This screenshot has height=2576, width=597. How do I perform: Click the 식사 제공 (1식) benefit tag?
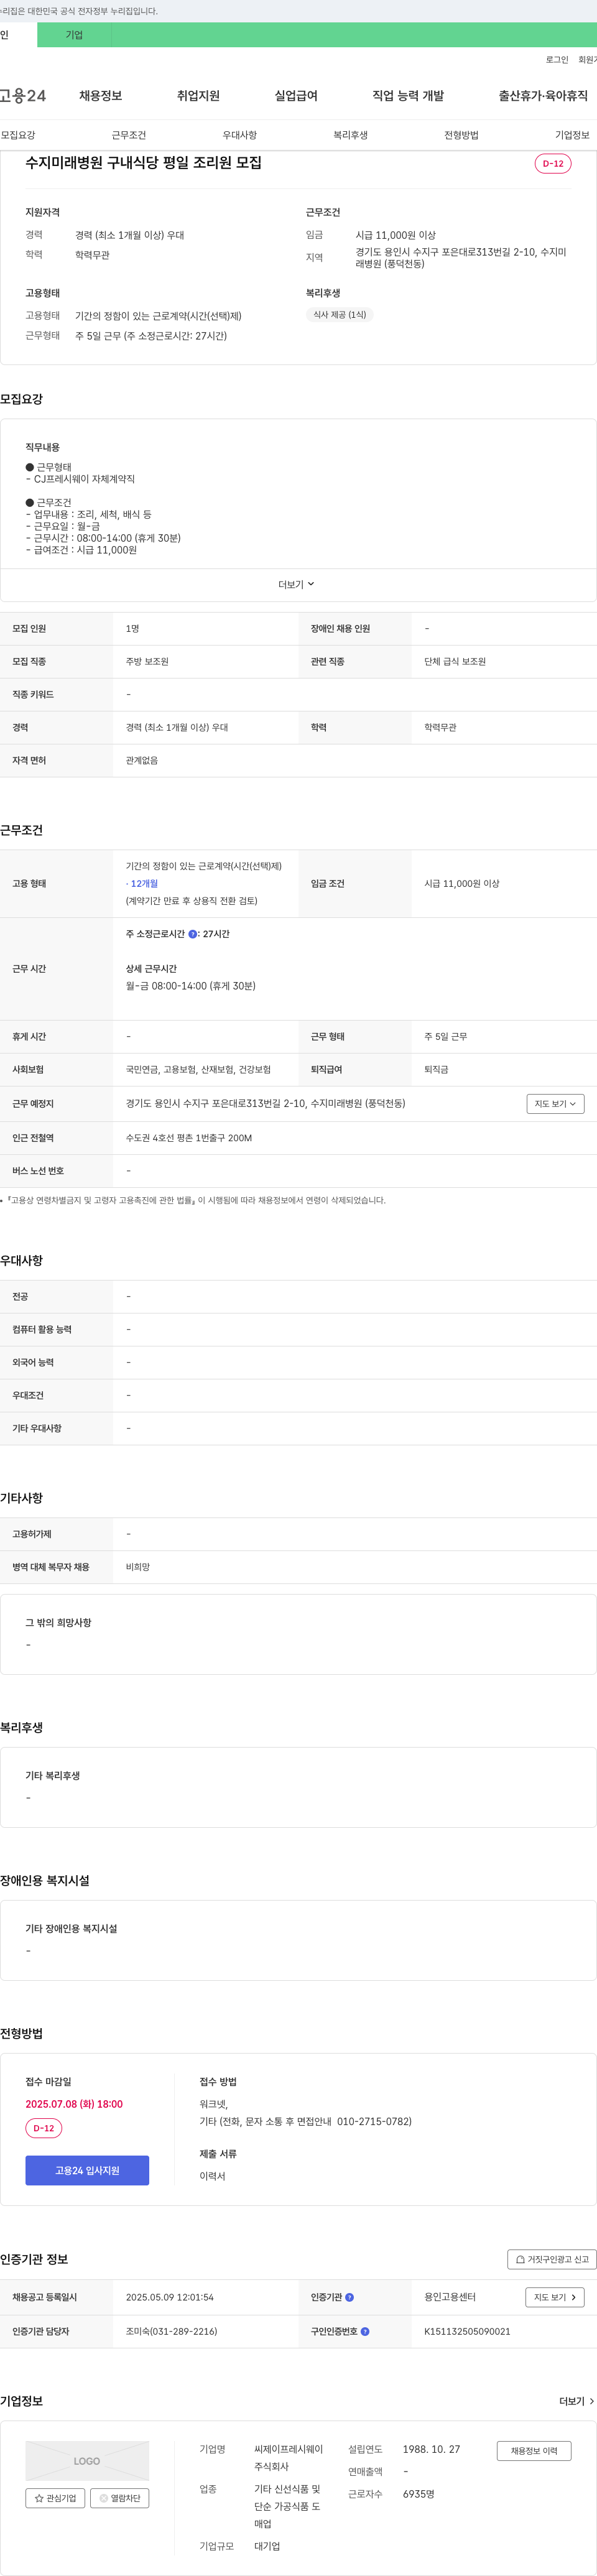(x=339, y=315)
